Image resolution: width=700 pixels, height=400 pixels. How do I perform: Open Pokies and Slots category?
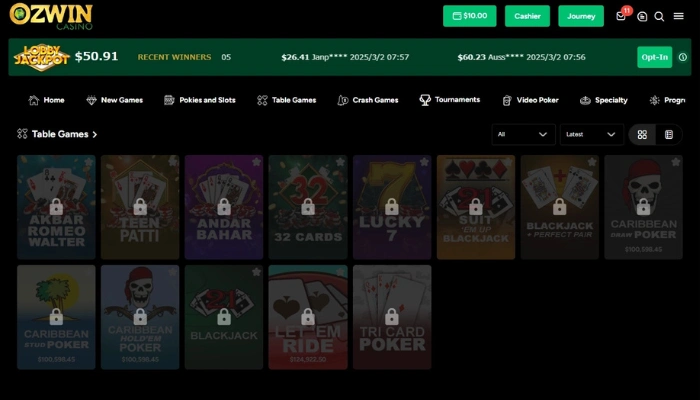(200, 100)
